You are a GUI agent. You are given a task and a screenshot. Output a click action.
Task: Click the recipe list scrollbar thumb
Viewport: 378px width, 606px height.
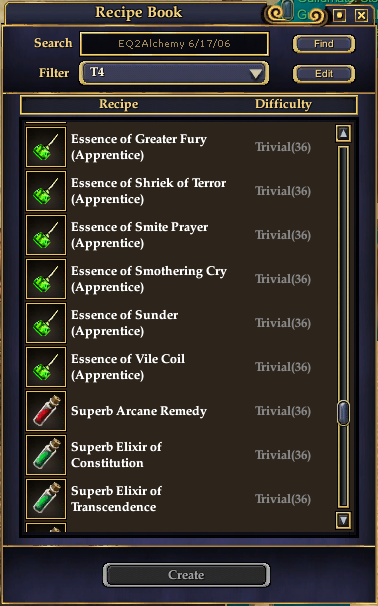point(343,413)
